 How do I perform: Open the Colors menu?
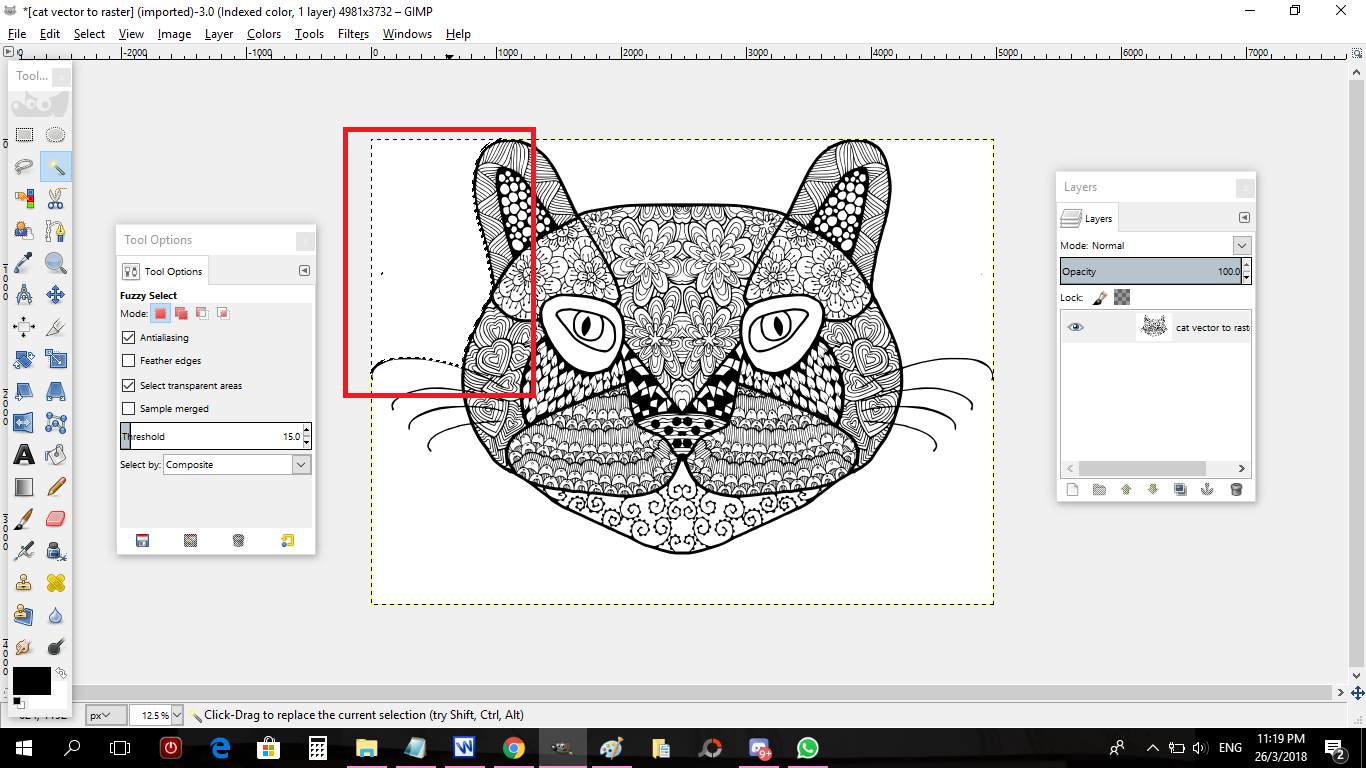tap(264, 34)
